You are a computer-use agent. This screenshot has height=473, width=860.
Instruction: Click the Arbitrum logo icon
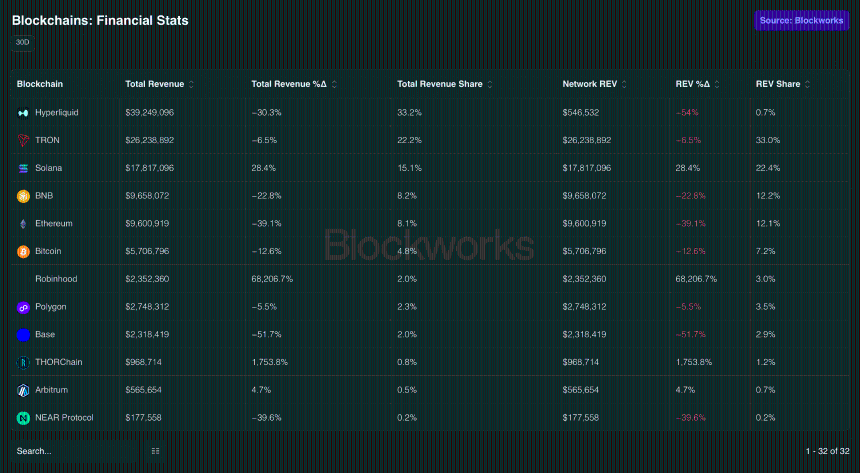[23, 390]
